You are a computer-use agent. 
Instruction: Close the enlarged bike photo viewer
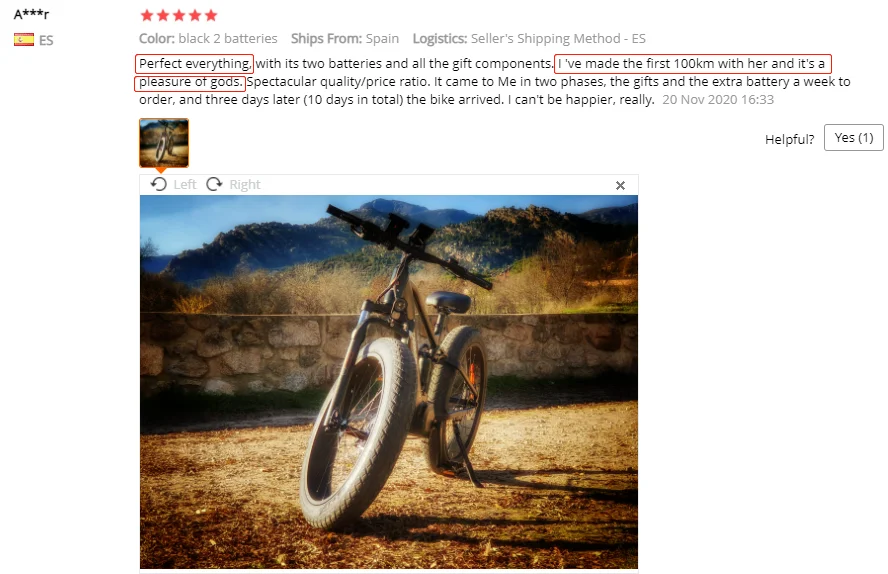click(x=620, y=185)
